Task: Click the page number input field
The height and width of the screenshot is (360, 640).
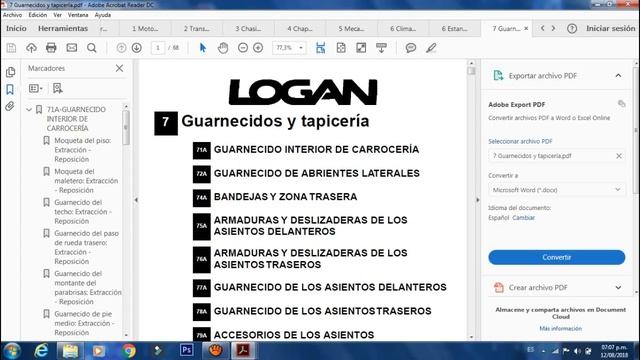Action: (x=158, y=48)
